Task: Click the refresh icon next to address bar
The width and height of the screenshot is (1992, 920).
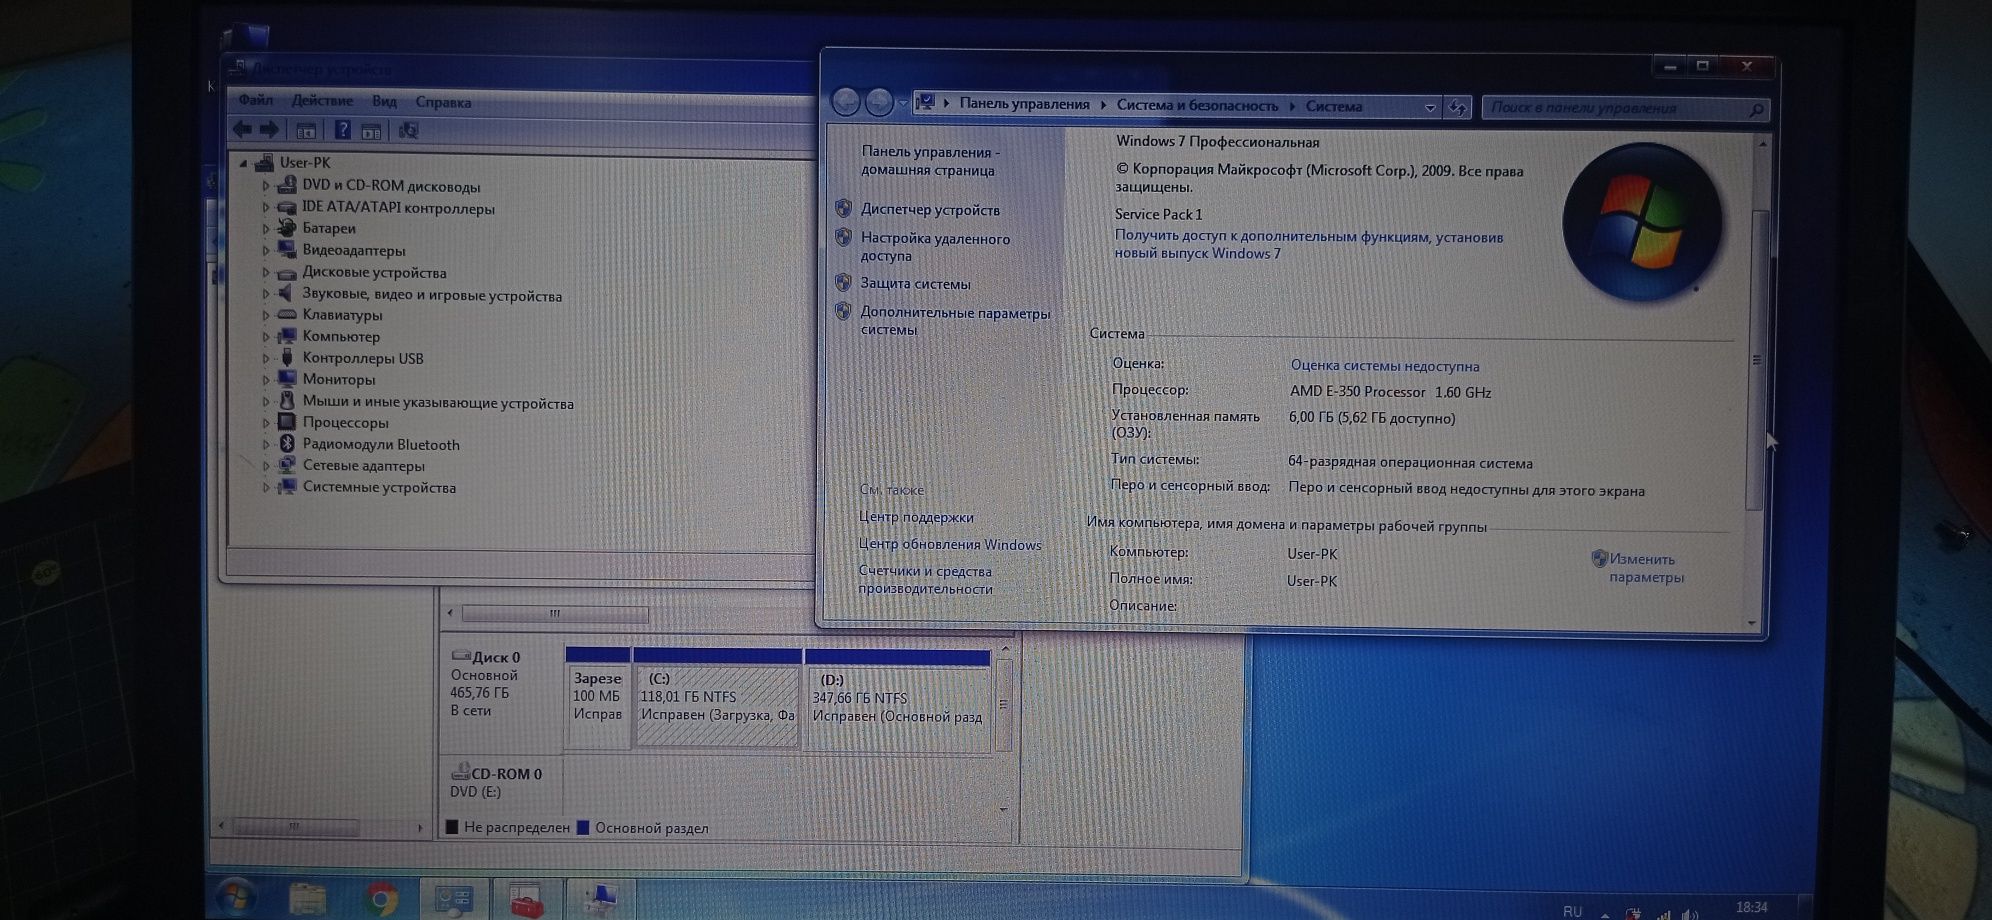Action: pos(1457,107)
